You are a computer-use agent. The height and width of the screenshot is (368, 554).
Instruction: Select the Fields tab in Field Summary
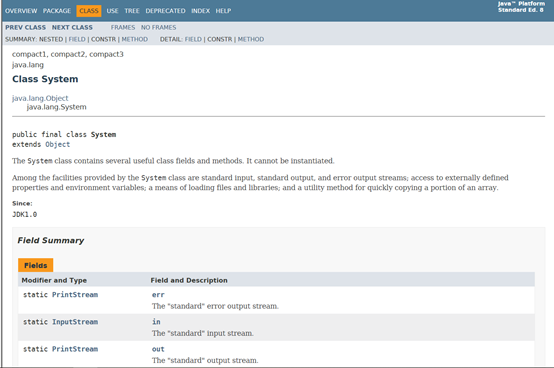coord(36,265)
